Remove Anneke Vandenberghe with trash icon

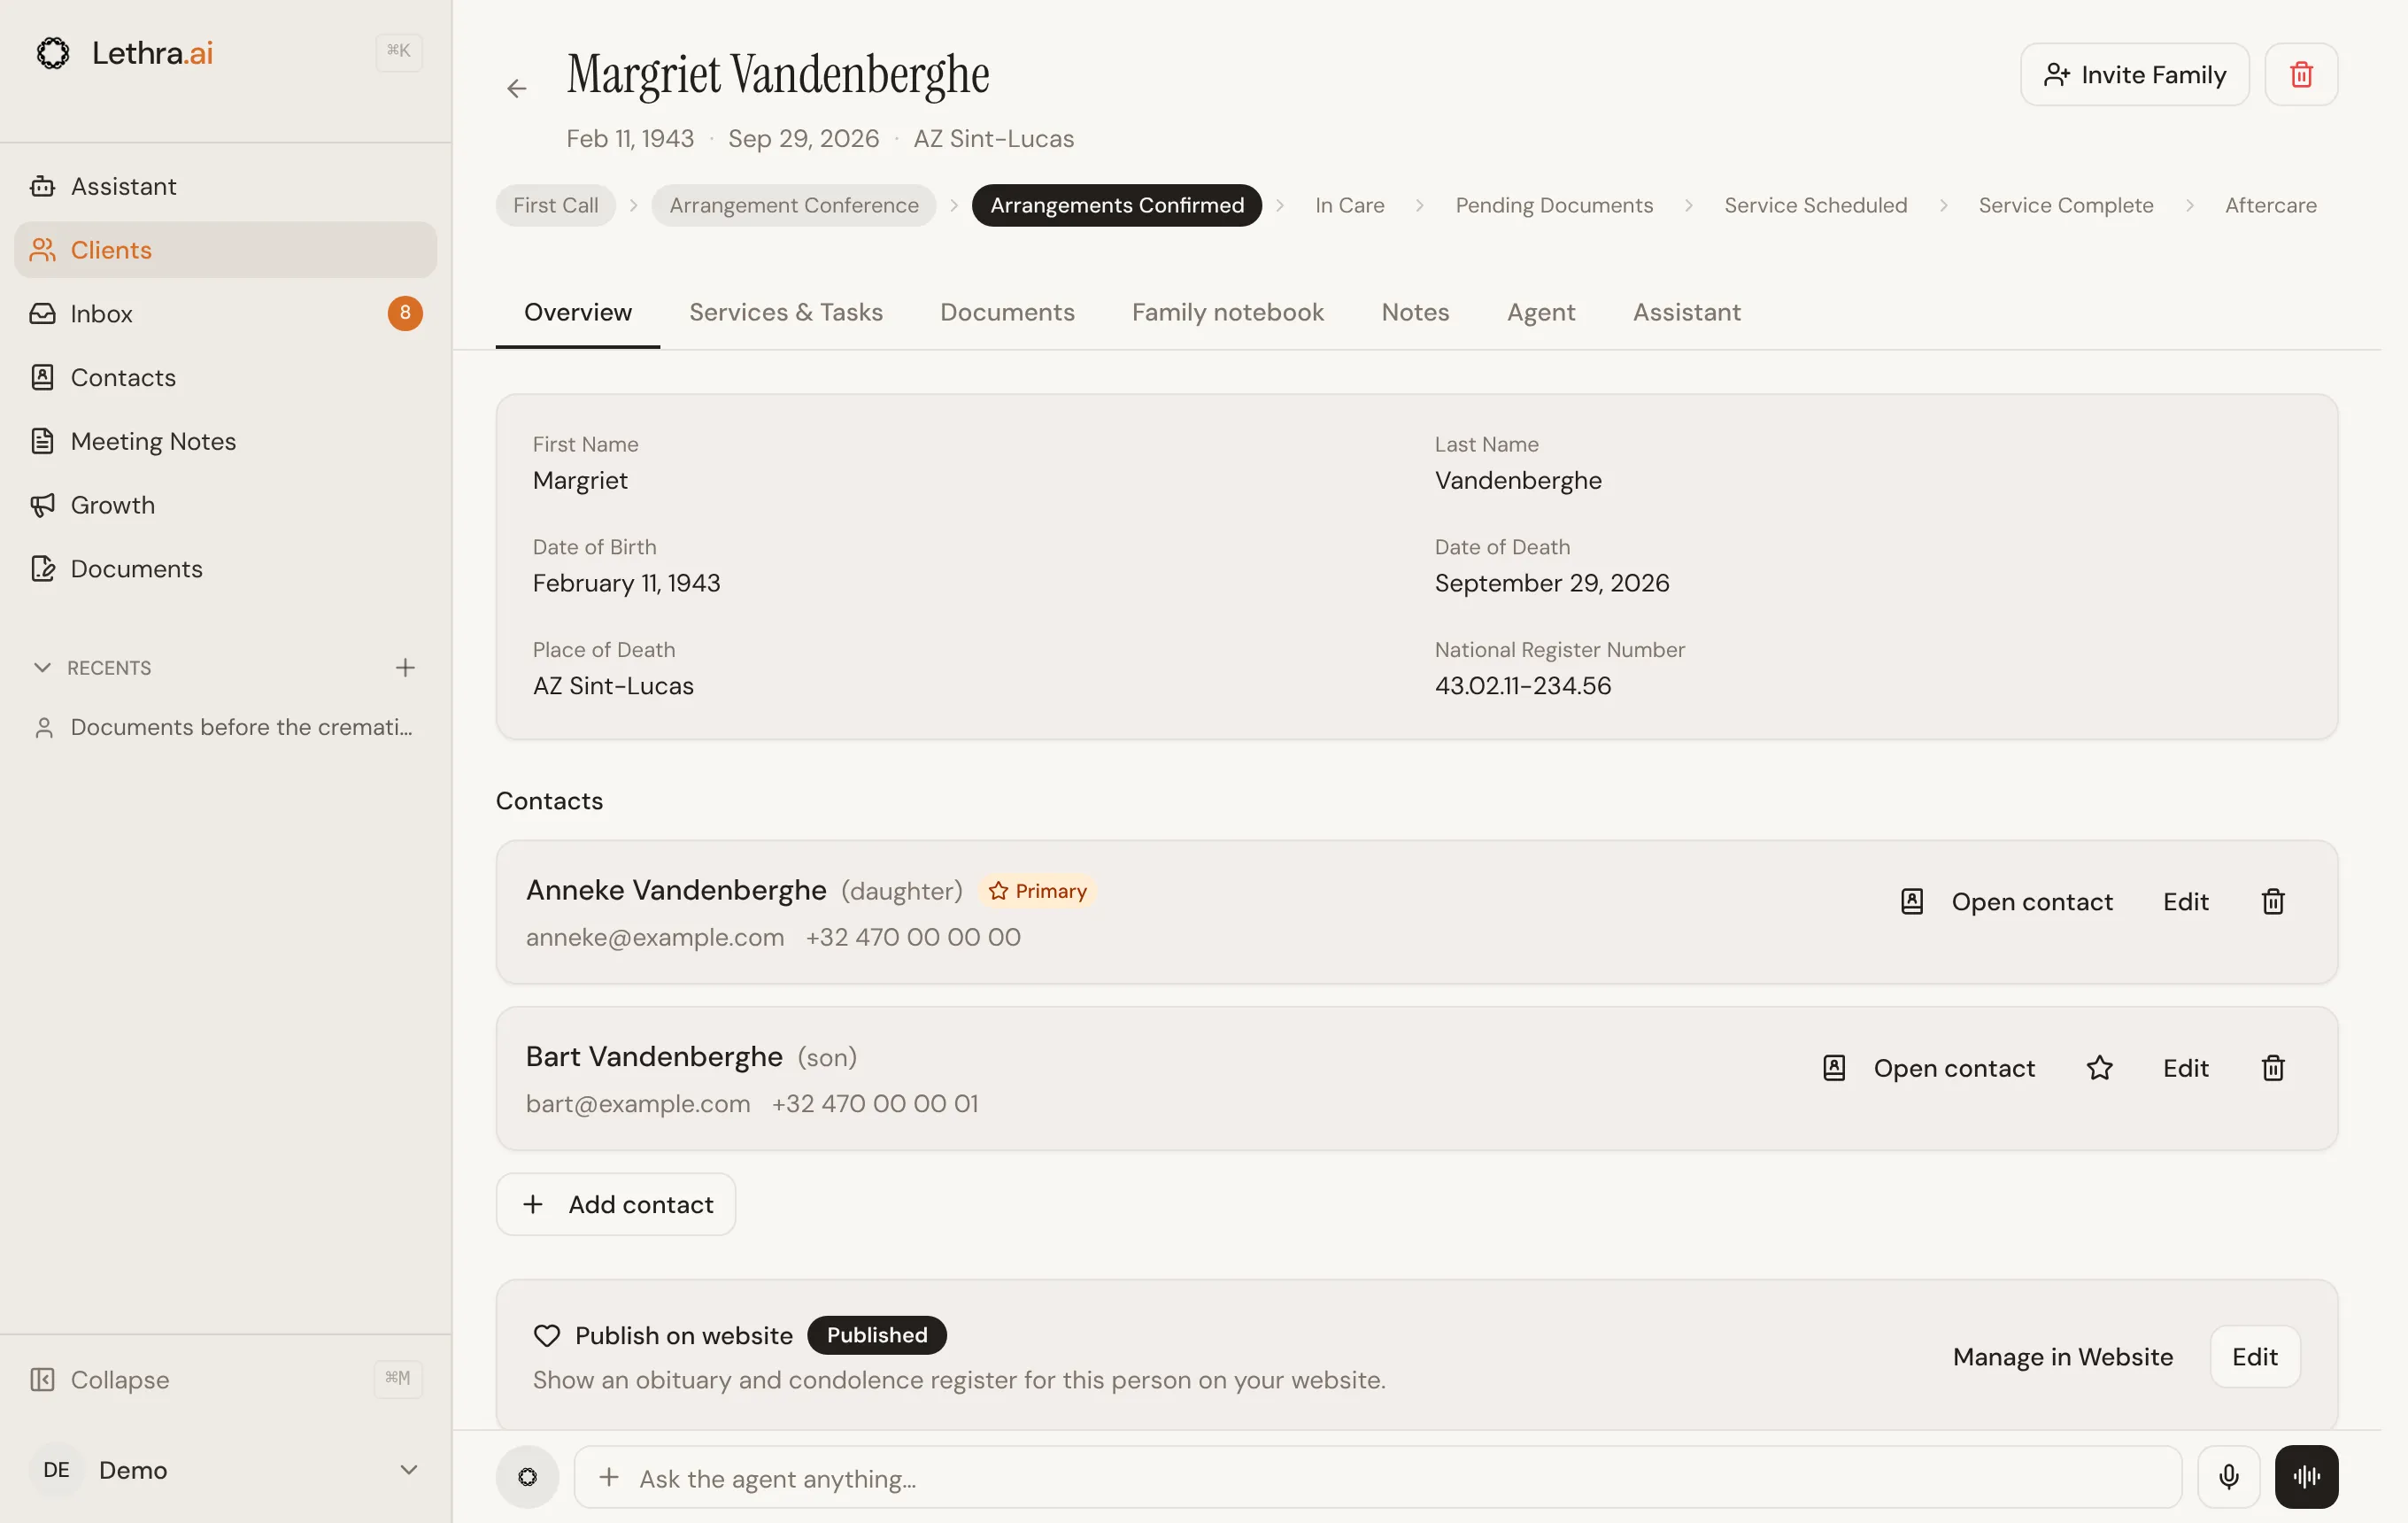(2273, 902)
